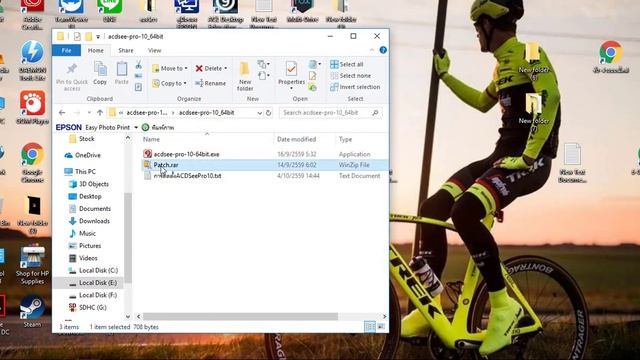This screenshot has height=360, width=640.
Task: Open the Shop for HP Supplies shortcut
Action: coord(32,265)
